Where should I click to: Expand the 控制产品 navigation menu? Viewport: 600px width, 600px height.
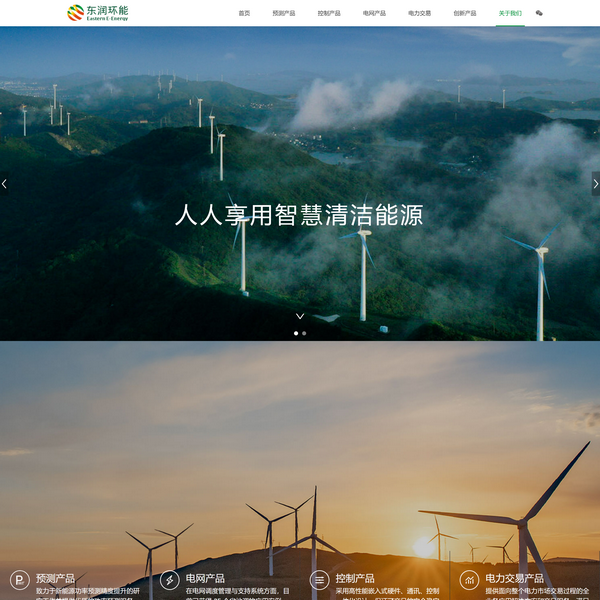(329, 13)
